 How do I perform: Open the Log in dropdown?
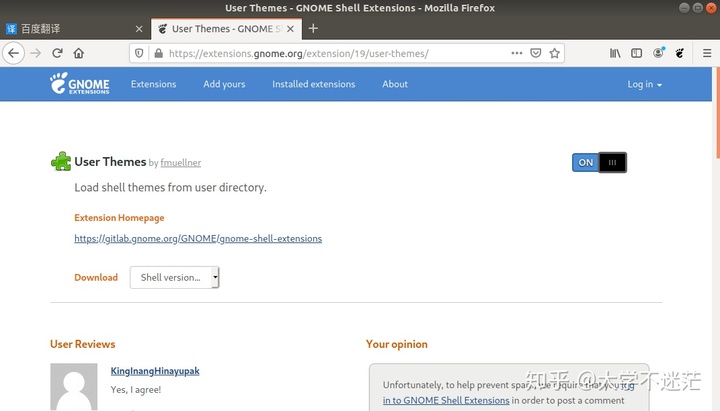pyautogui.click(x=645, y=84)
